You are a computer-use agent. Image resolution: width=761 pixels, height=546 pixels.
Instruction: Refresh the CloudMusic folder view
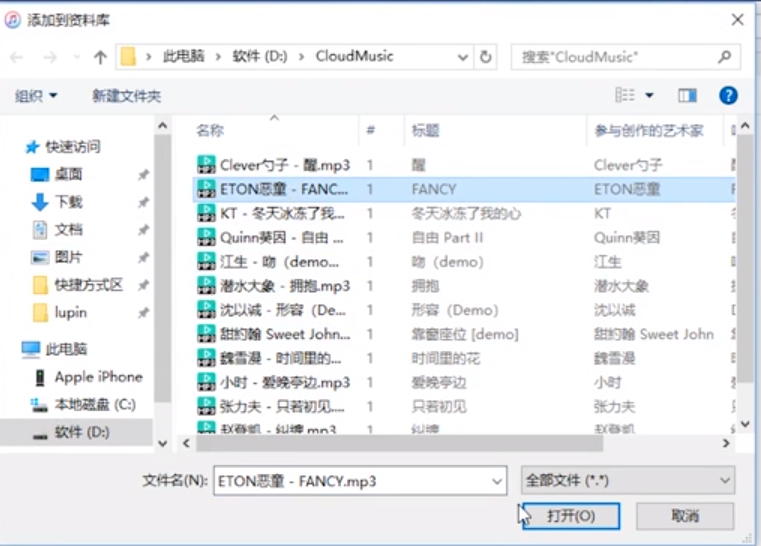(485, 57)
